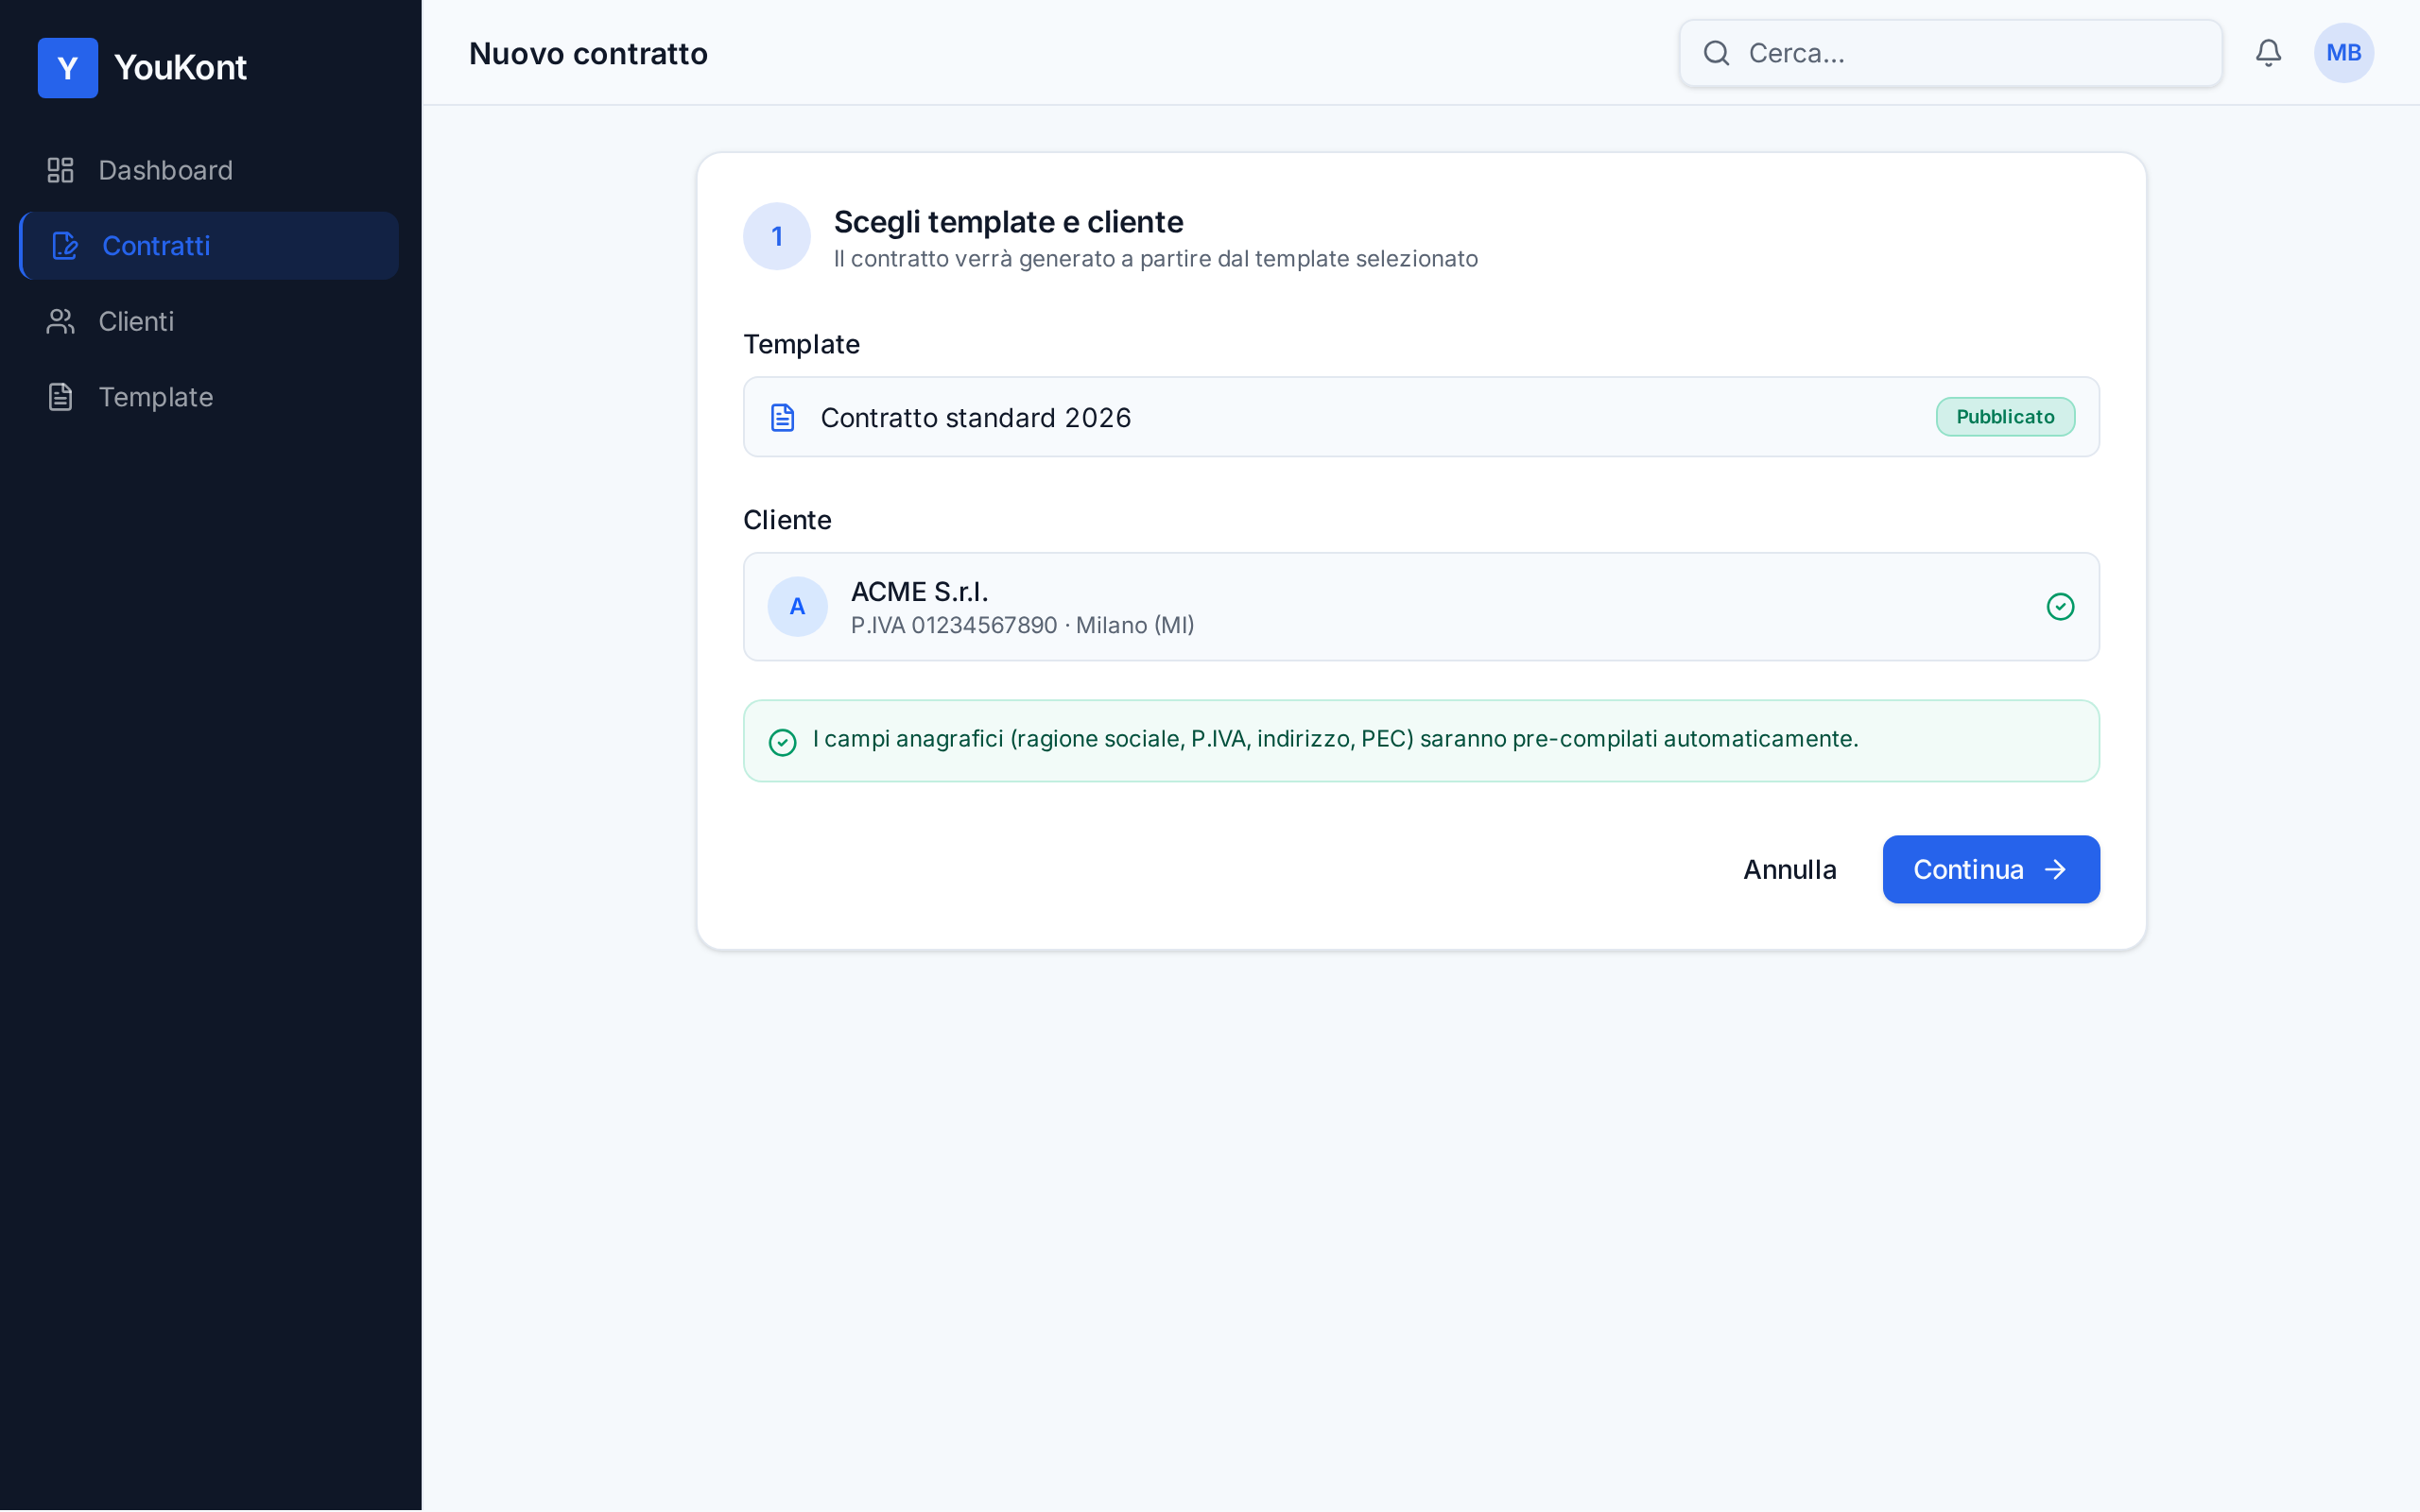2420x1512 pixels.
Task: Open the ACME S.r.l. client selector
Action: [1421, 606]
